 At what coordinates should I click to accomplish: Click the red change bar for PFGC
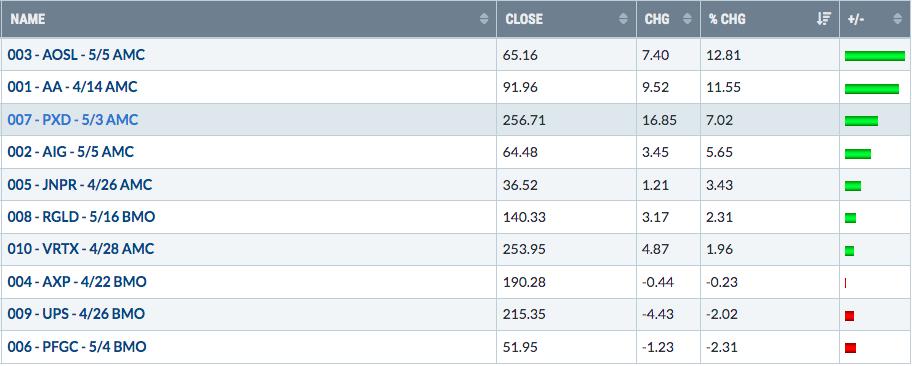(x=850, y=348)
